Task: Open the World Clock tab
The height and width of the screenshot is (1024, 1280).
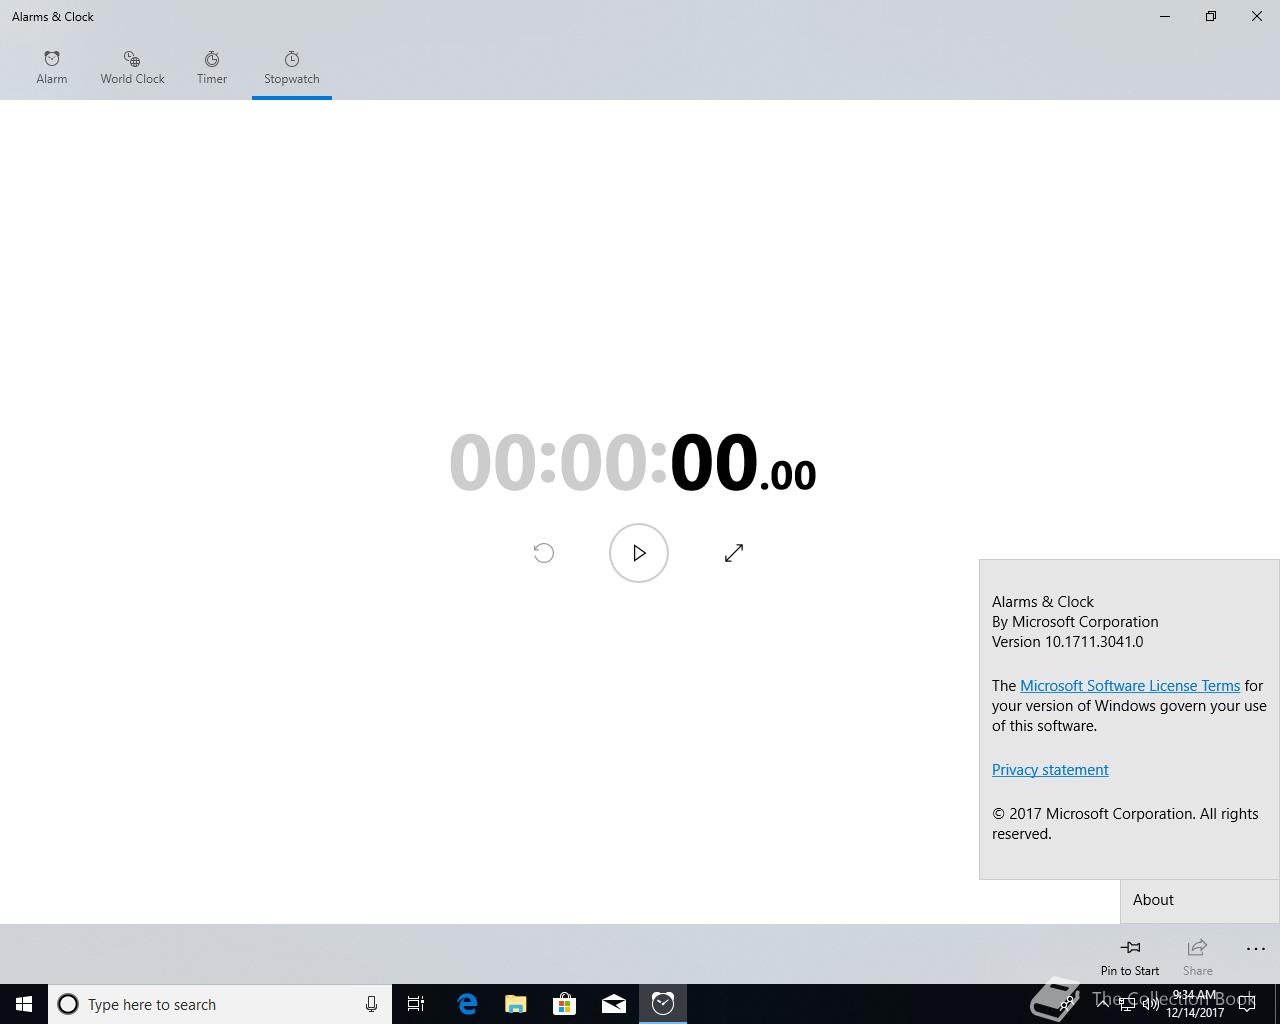Action: click(132, 68)
